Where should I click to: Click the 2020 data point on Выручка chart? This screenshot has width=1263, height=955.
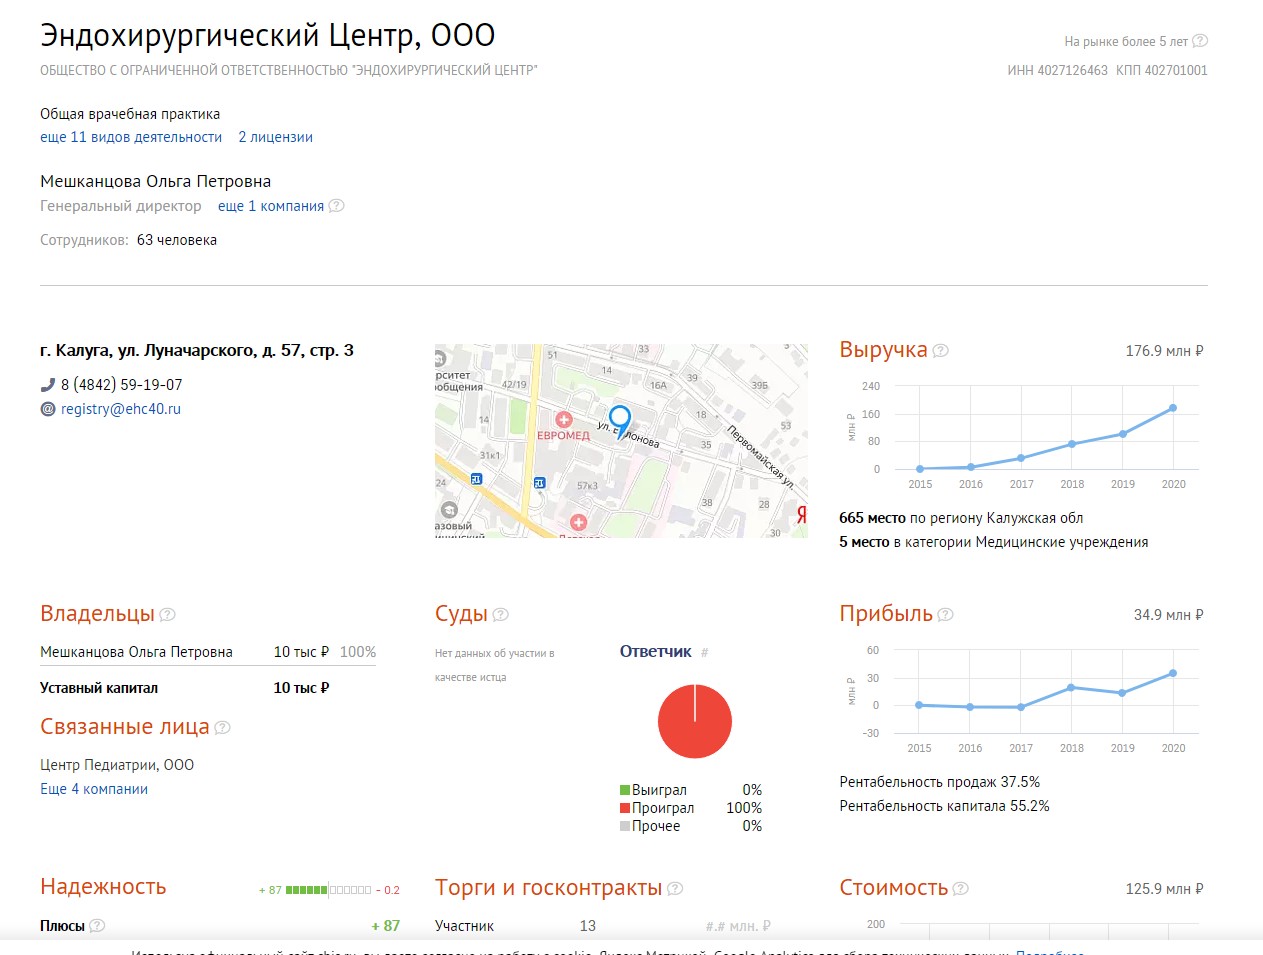[x=1172, y=408]
